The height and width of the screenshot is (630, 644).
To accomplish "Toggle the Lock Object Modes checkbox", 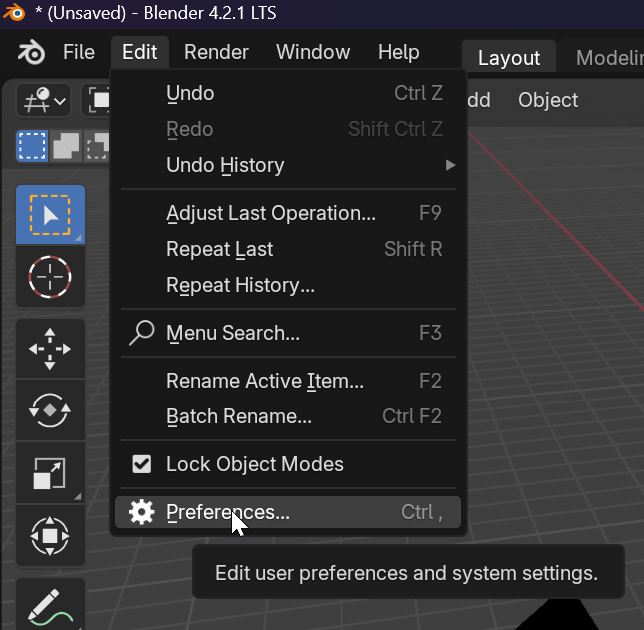I will (142, 464).
